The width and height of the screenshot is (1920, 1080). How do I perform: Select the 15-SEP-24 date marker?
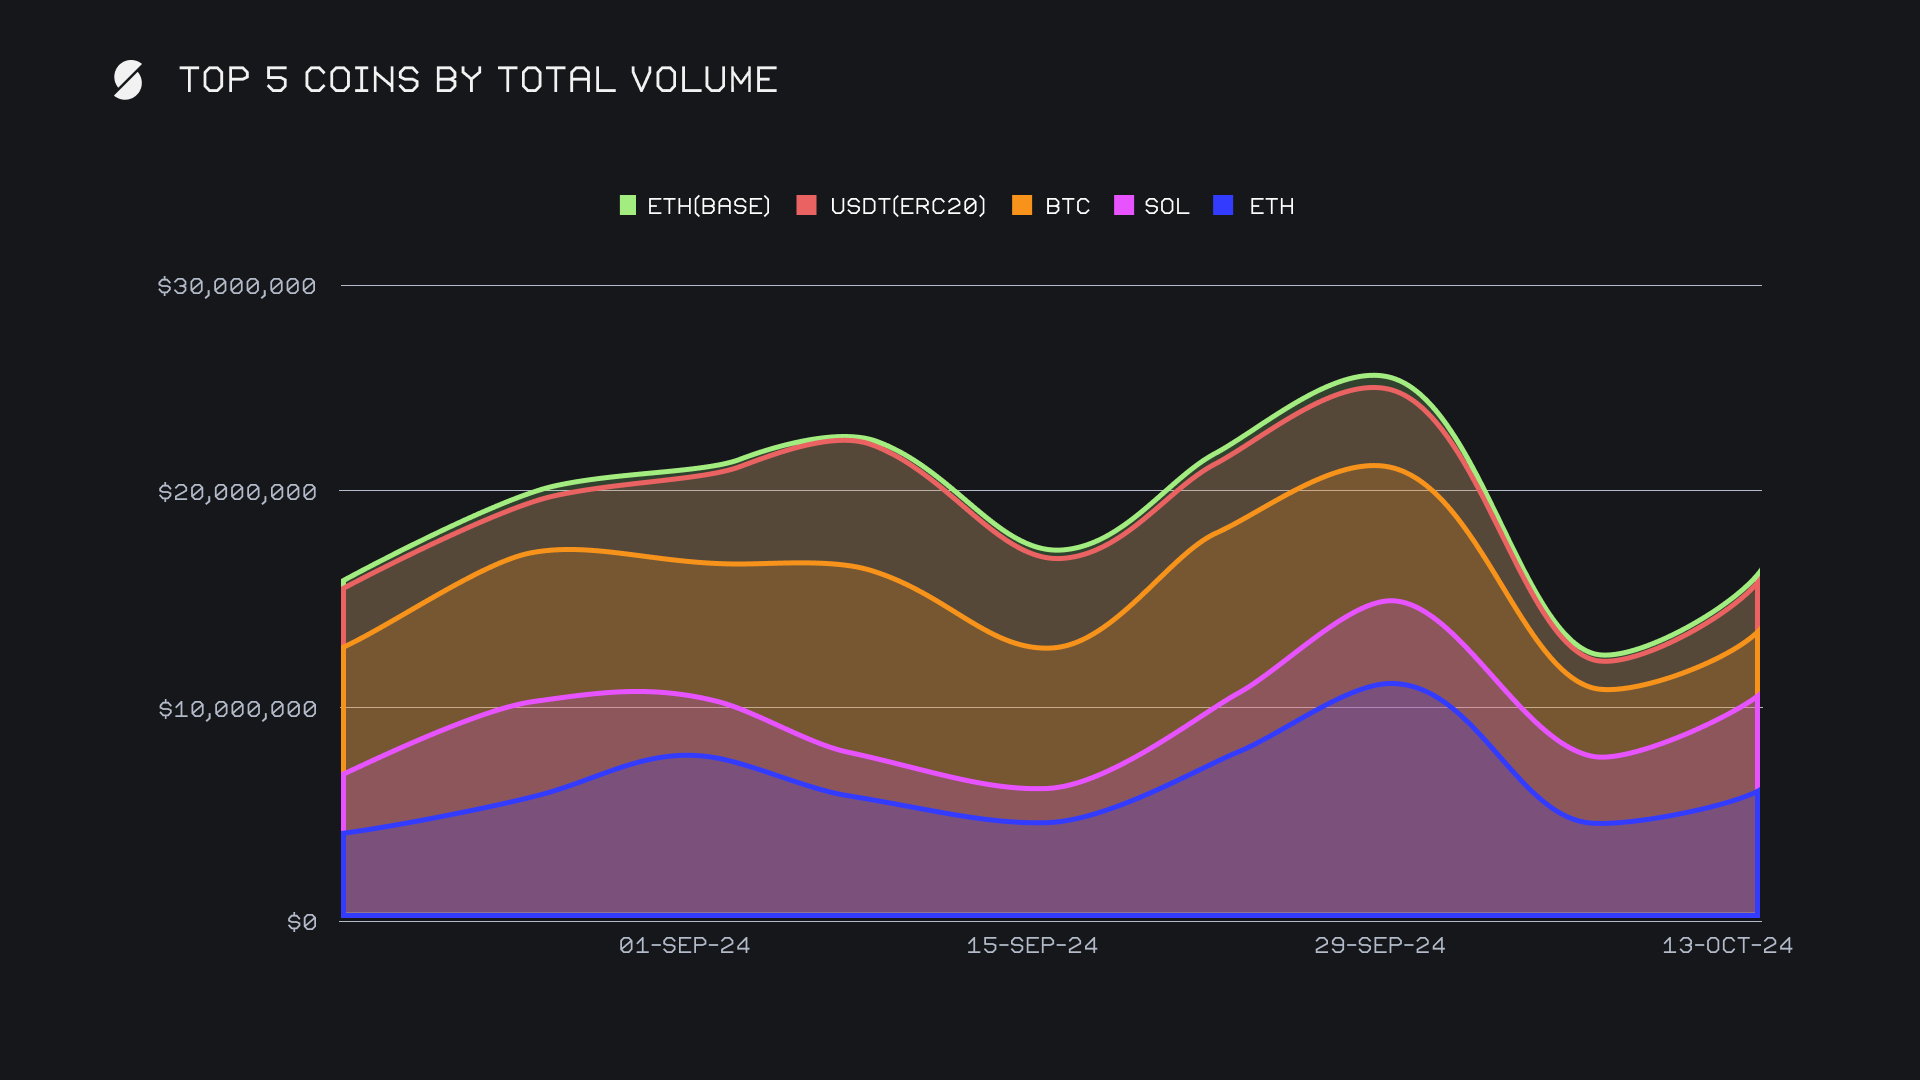1032,945
